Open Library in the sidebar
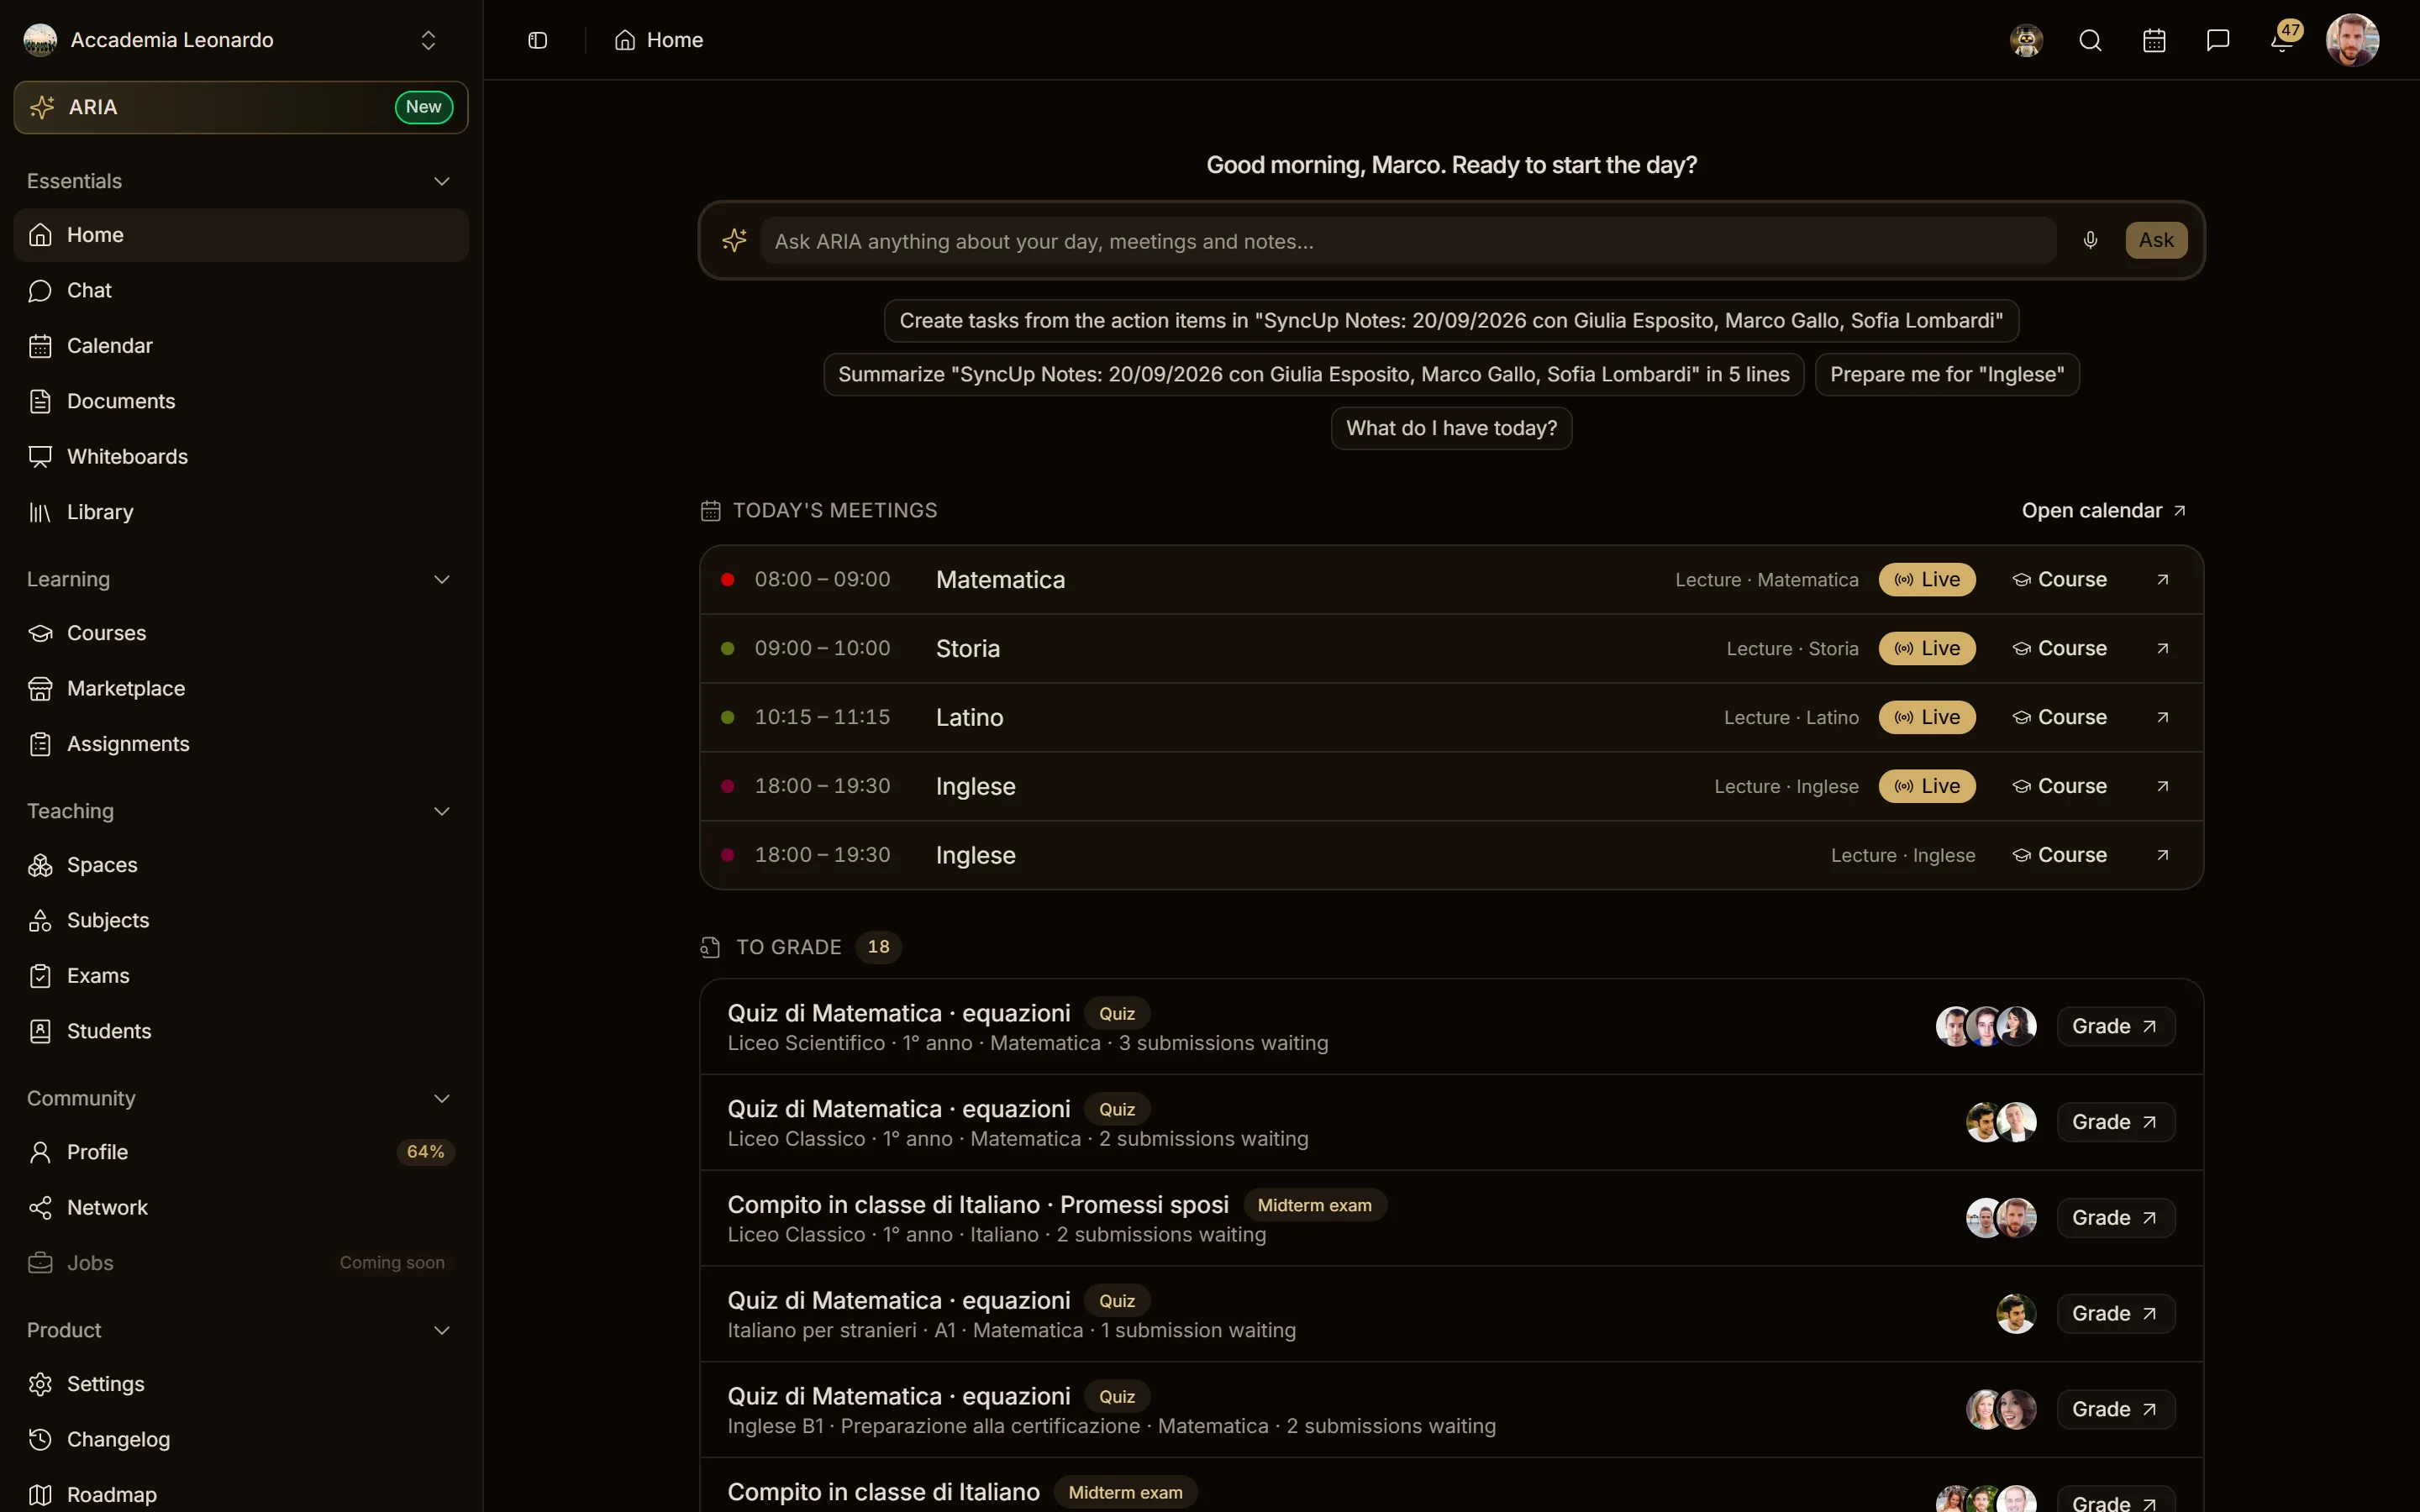This screenshot has height=1512, width=2420. pyautogui.click(x=241, y=512)
